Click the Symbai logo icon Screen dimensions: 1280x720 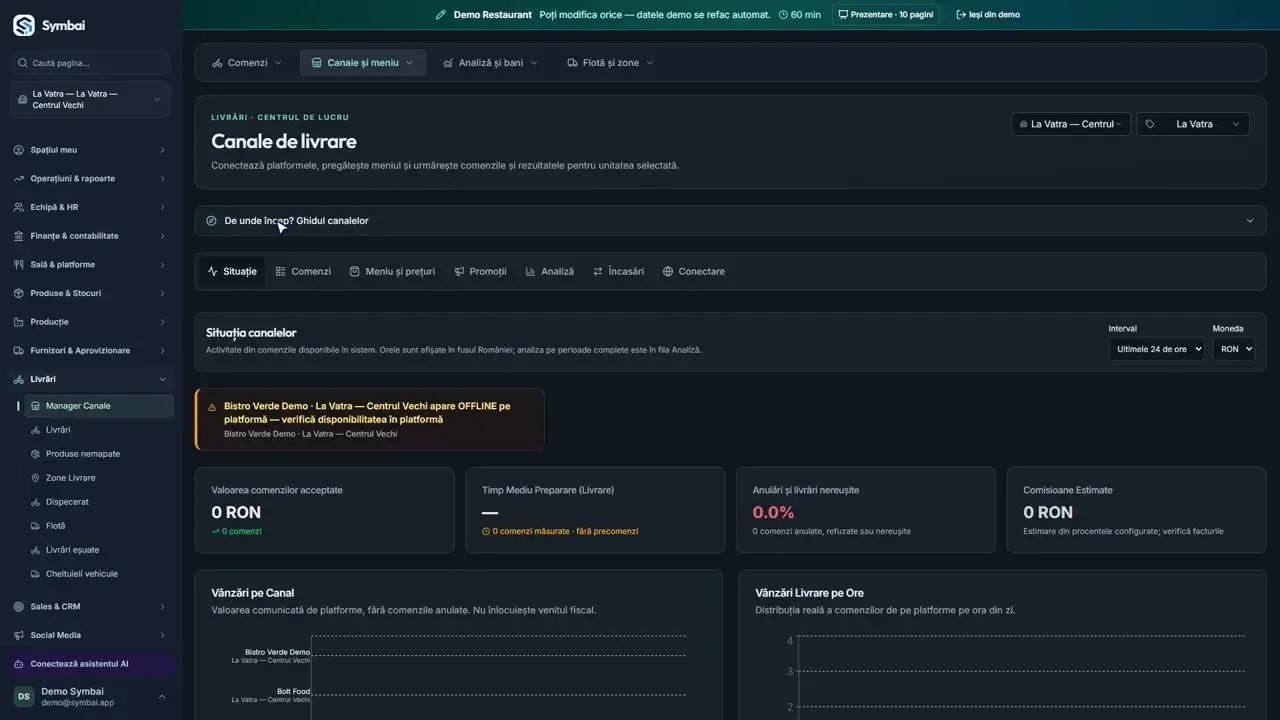coord(23,25)
